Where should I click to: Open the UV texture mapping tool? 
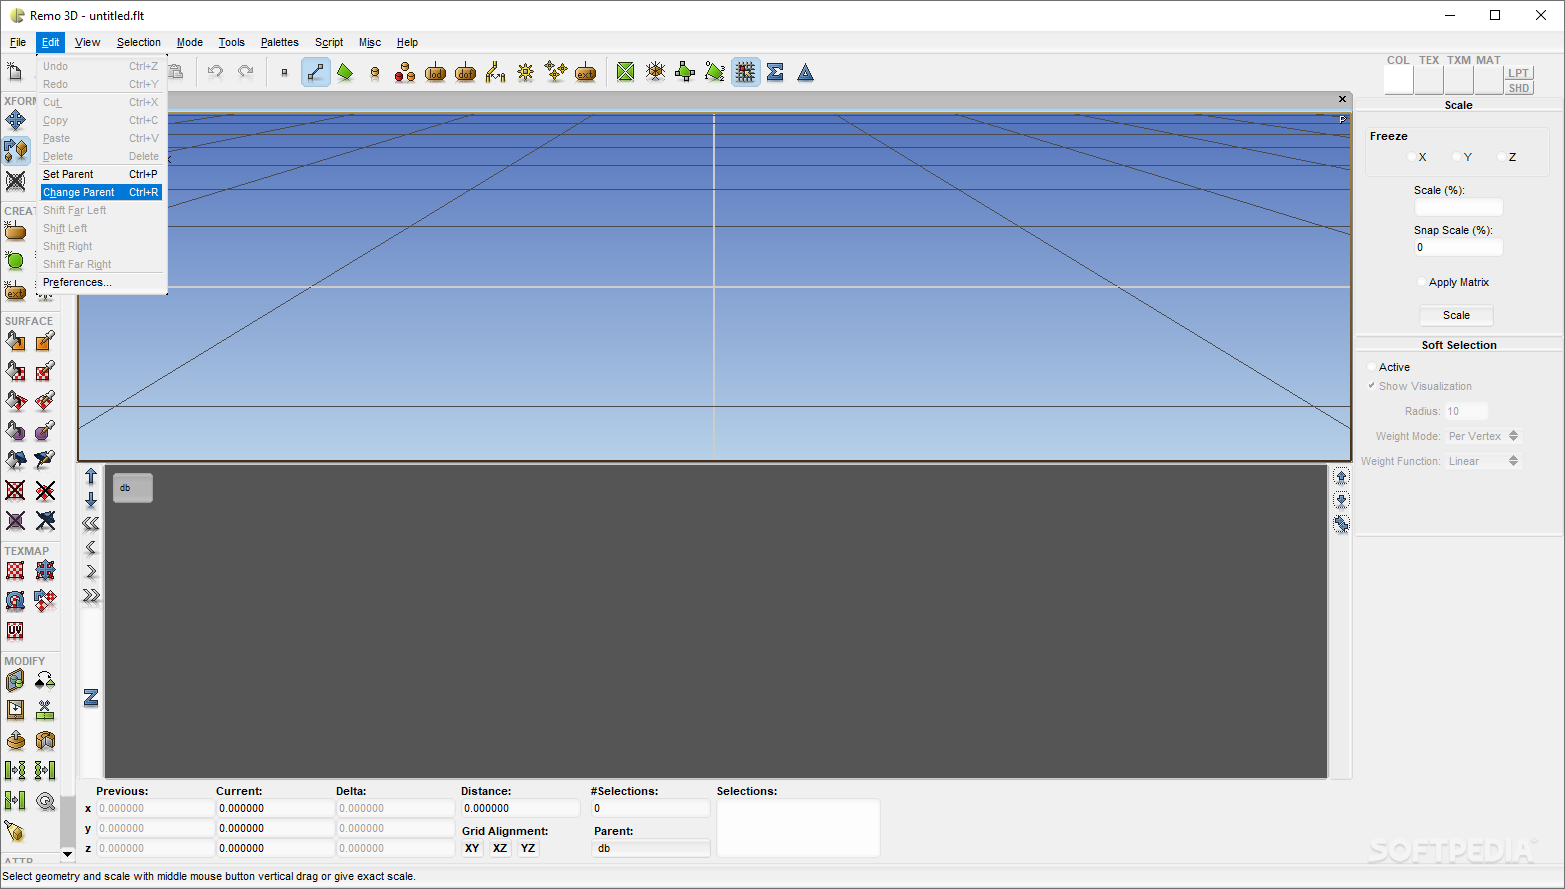(x=15, y=630)
